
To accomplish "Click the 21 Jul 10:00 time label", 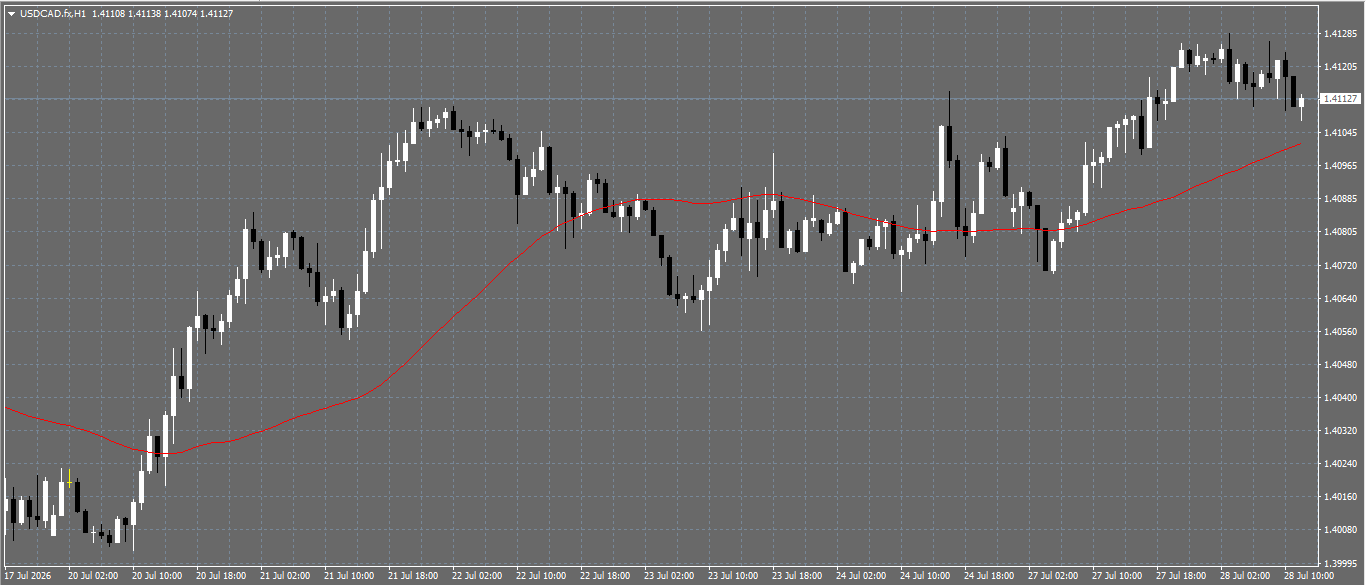I will pos(349,577).
